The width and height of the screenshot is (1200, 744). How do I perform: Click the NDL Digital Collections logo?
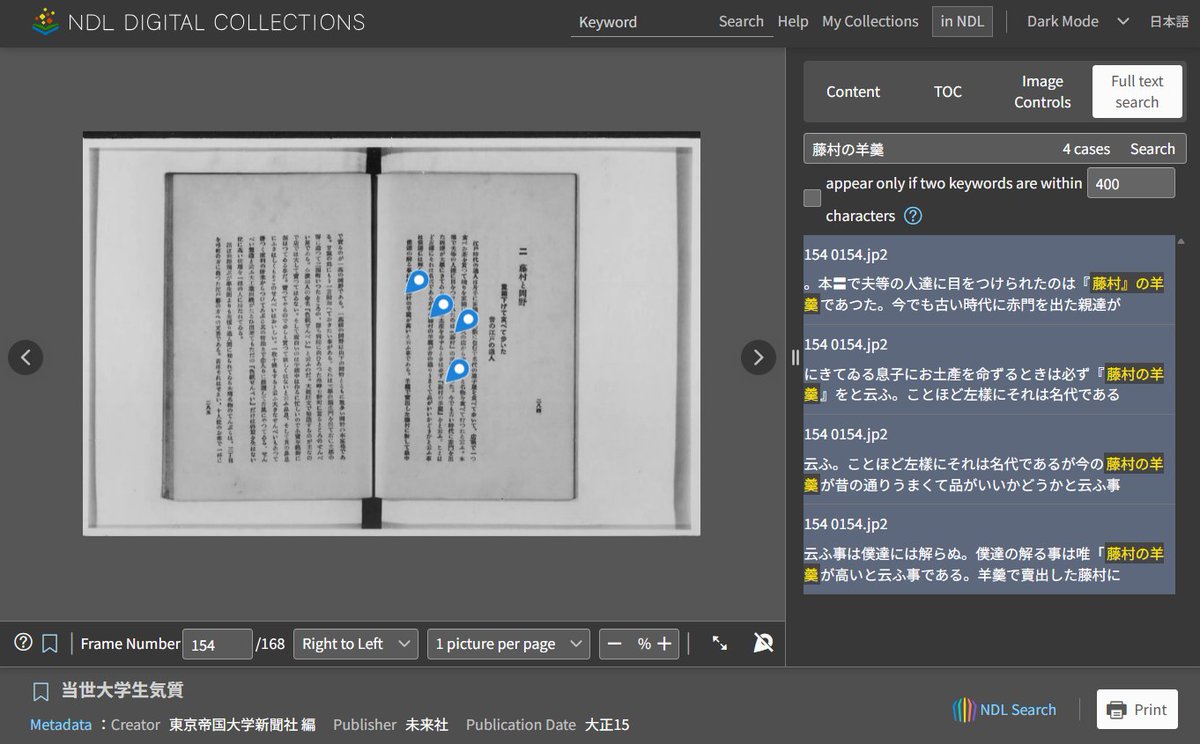point(198,21)
